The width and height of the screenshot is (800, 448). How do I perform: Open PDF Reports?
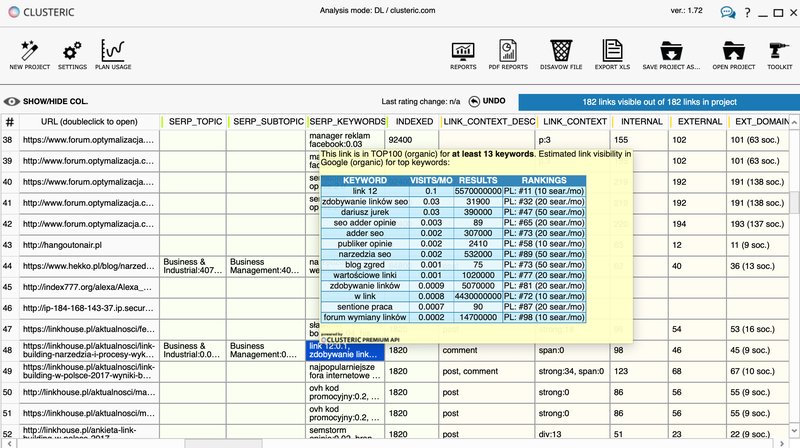click(x=508, y=55)
